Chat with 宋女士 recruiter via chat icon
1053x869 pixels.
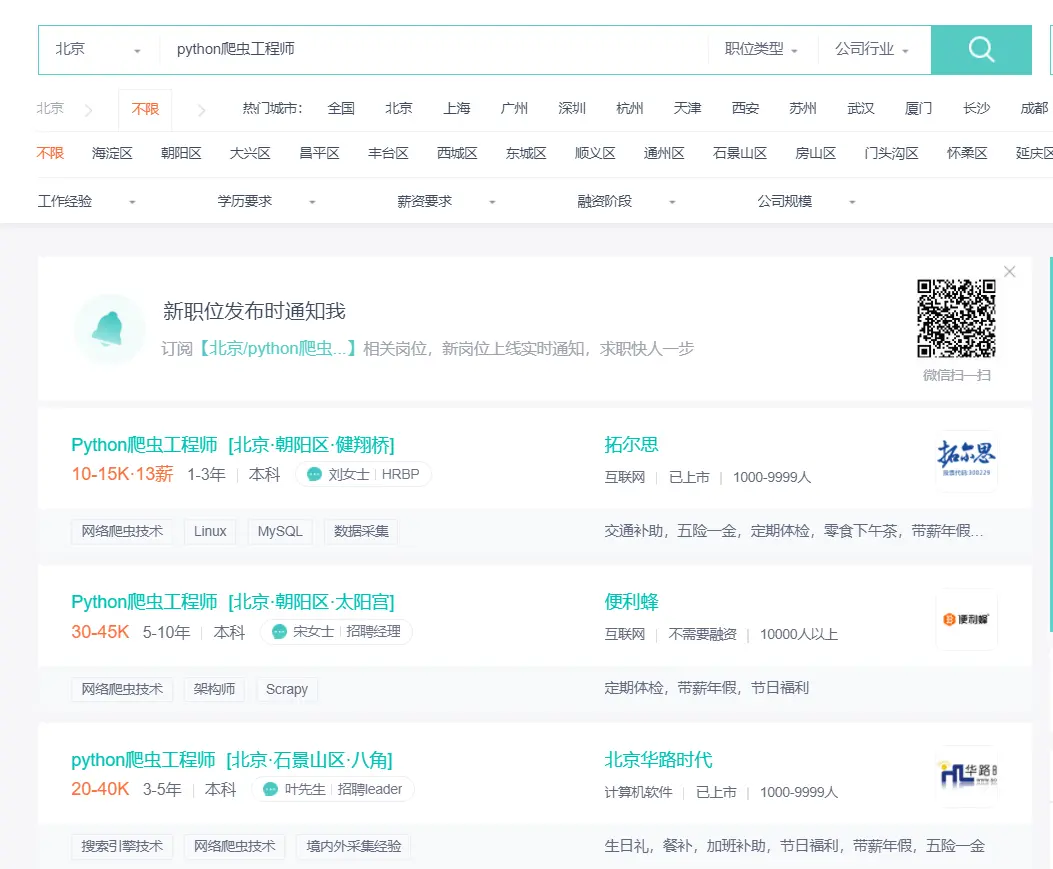(279, 631)
